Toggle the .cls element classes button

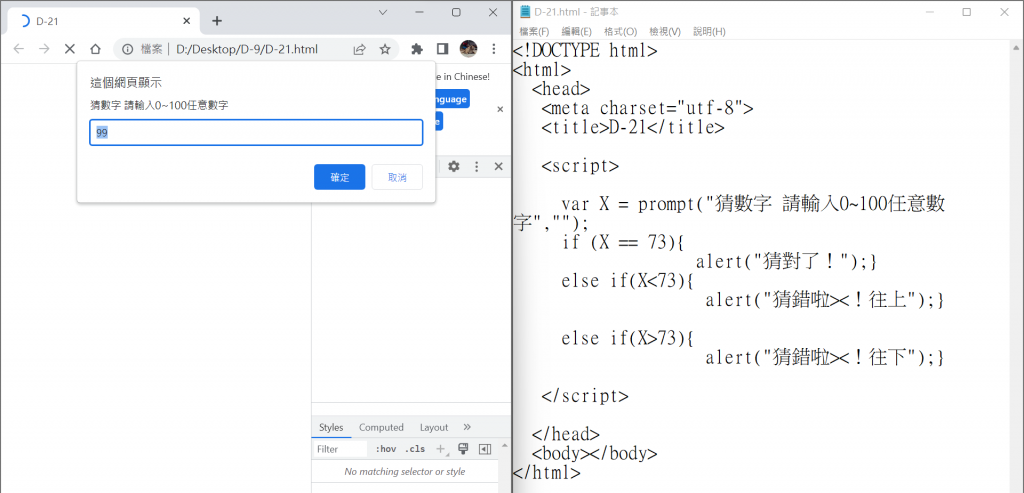pos(415,449)
